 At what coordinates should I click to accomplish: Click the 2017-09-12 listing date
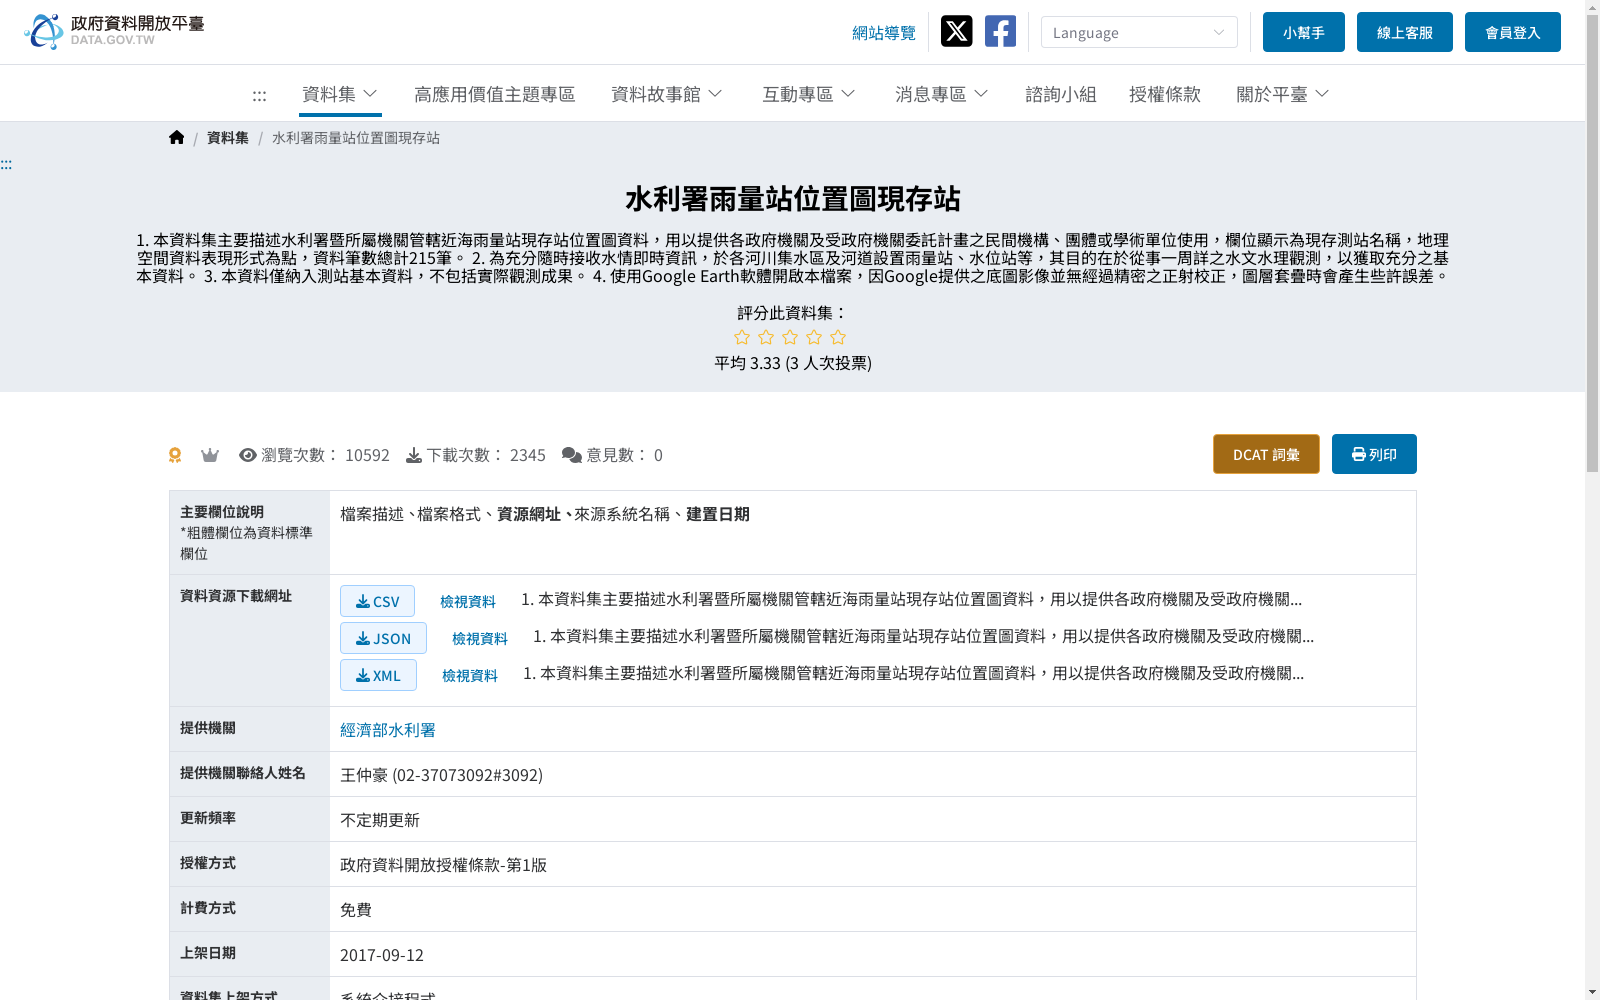click(x=382, y=955)
